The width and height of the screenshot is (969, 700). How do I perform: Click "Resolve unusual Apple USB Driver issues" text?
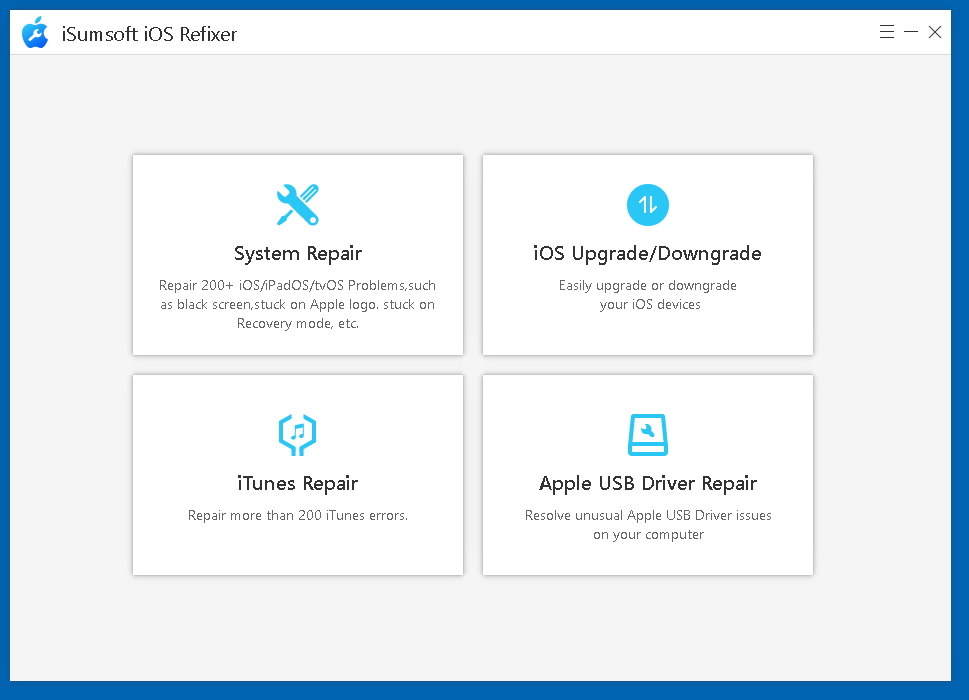point(648,525)
